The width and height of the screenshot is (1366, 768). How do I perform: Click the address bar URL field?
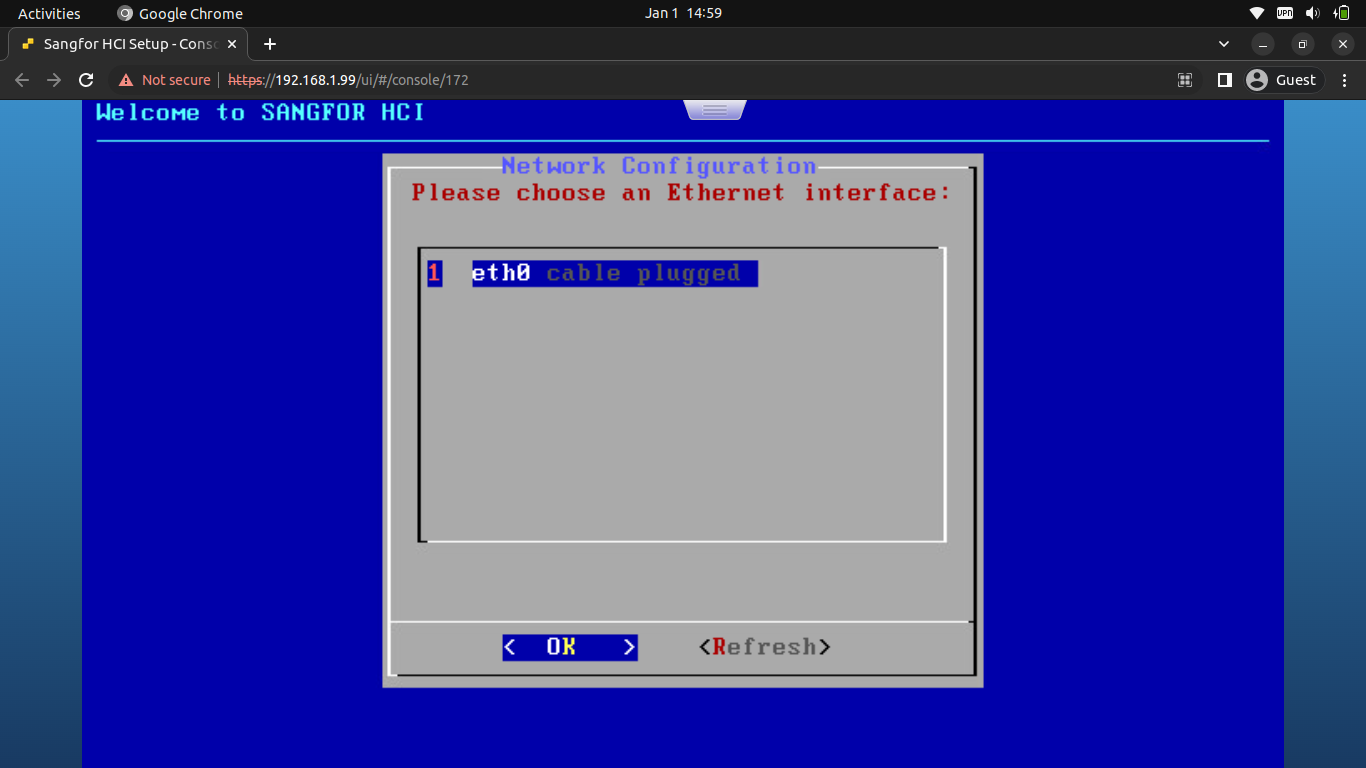pyautogui.click(x=600, y=80)
